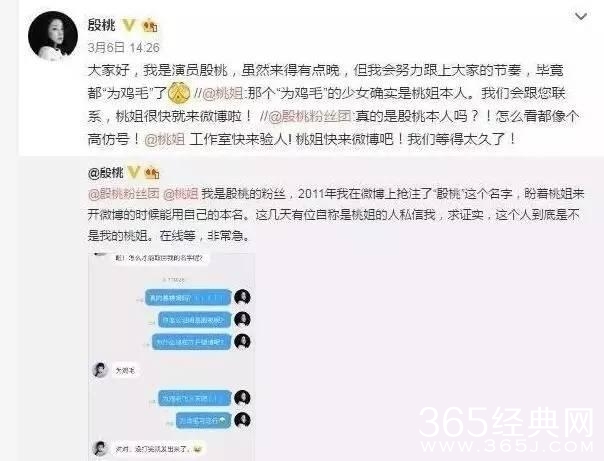The width and height of the screenshot is (604, 461).
Task: Click the membership crown icon above the timestamp
Action: click(x=150, y=25)
